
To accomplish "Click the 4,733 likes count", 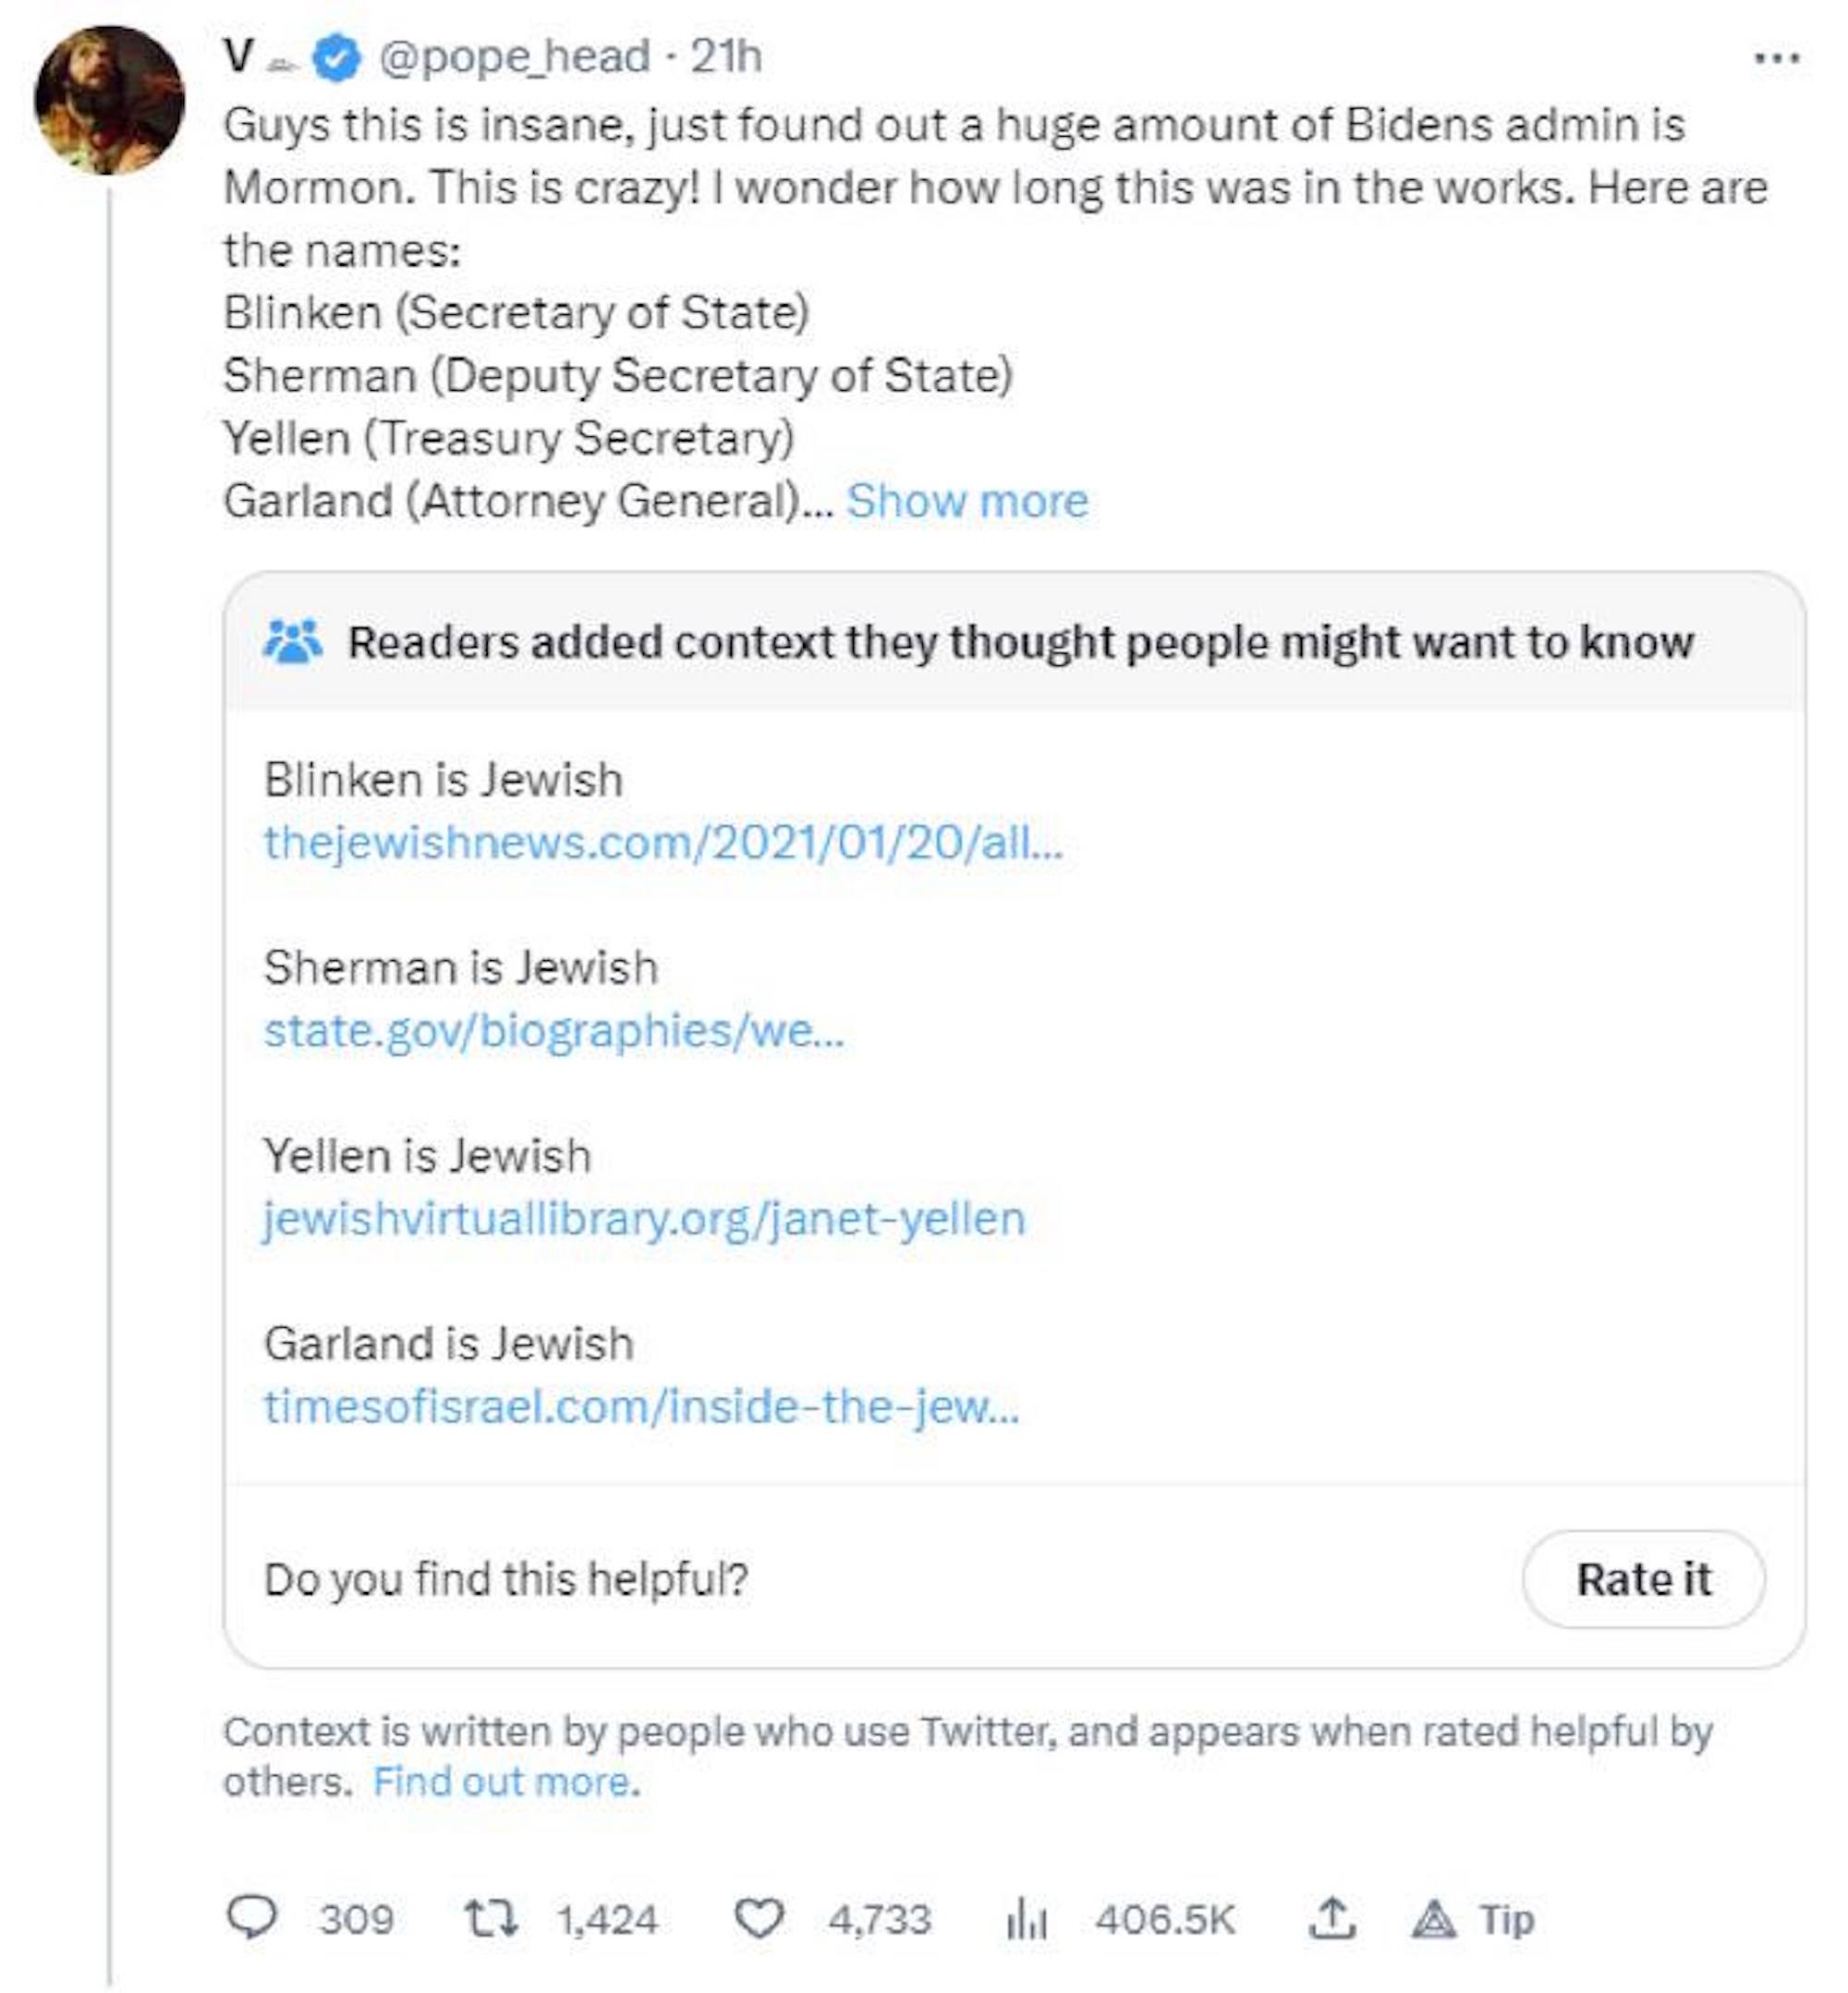I will coord(879,1919).
